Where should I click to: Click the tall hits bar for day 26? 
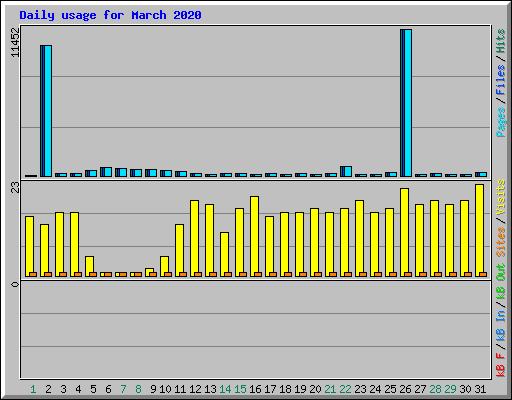406,103
